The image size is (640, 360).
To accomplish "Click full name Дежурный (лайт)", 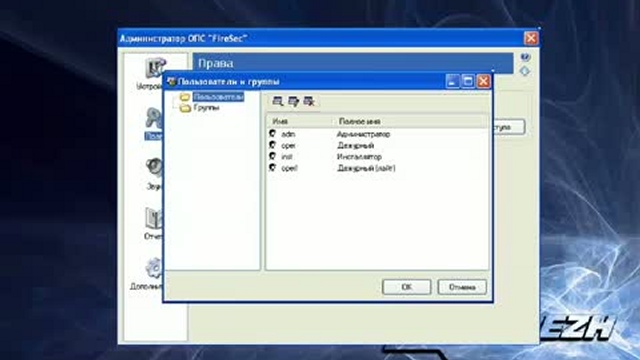I will pyautogui.click(x=366, y=168).
